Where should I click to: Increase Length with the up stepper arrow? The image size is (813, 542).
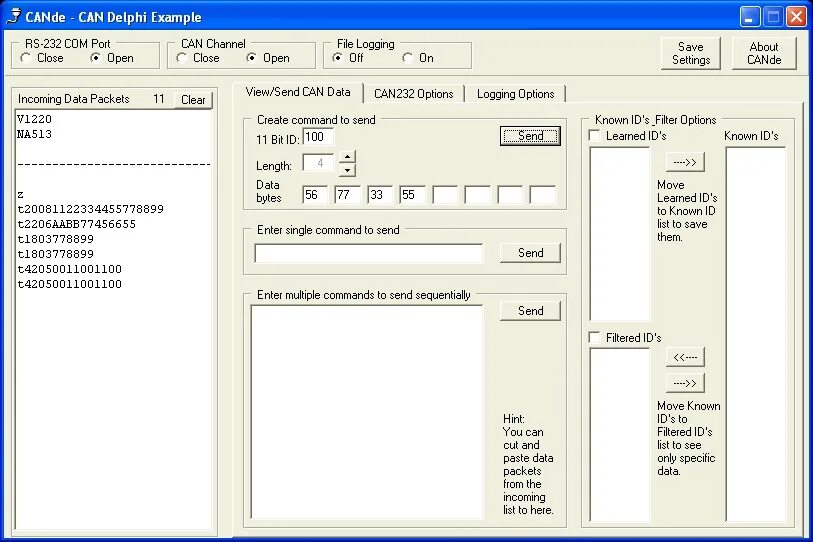point(347,157)
